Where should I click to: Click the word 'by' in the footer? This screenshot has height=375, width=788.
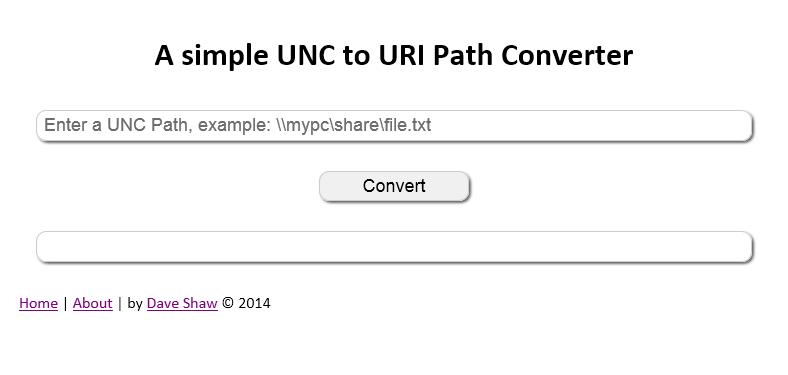pos(135,304)
